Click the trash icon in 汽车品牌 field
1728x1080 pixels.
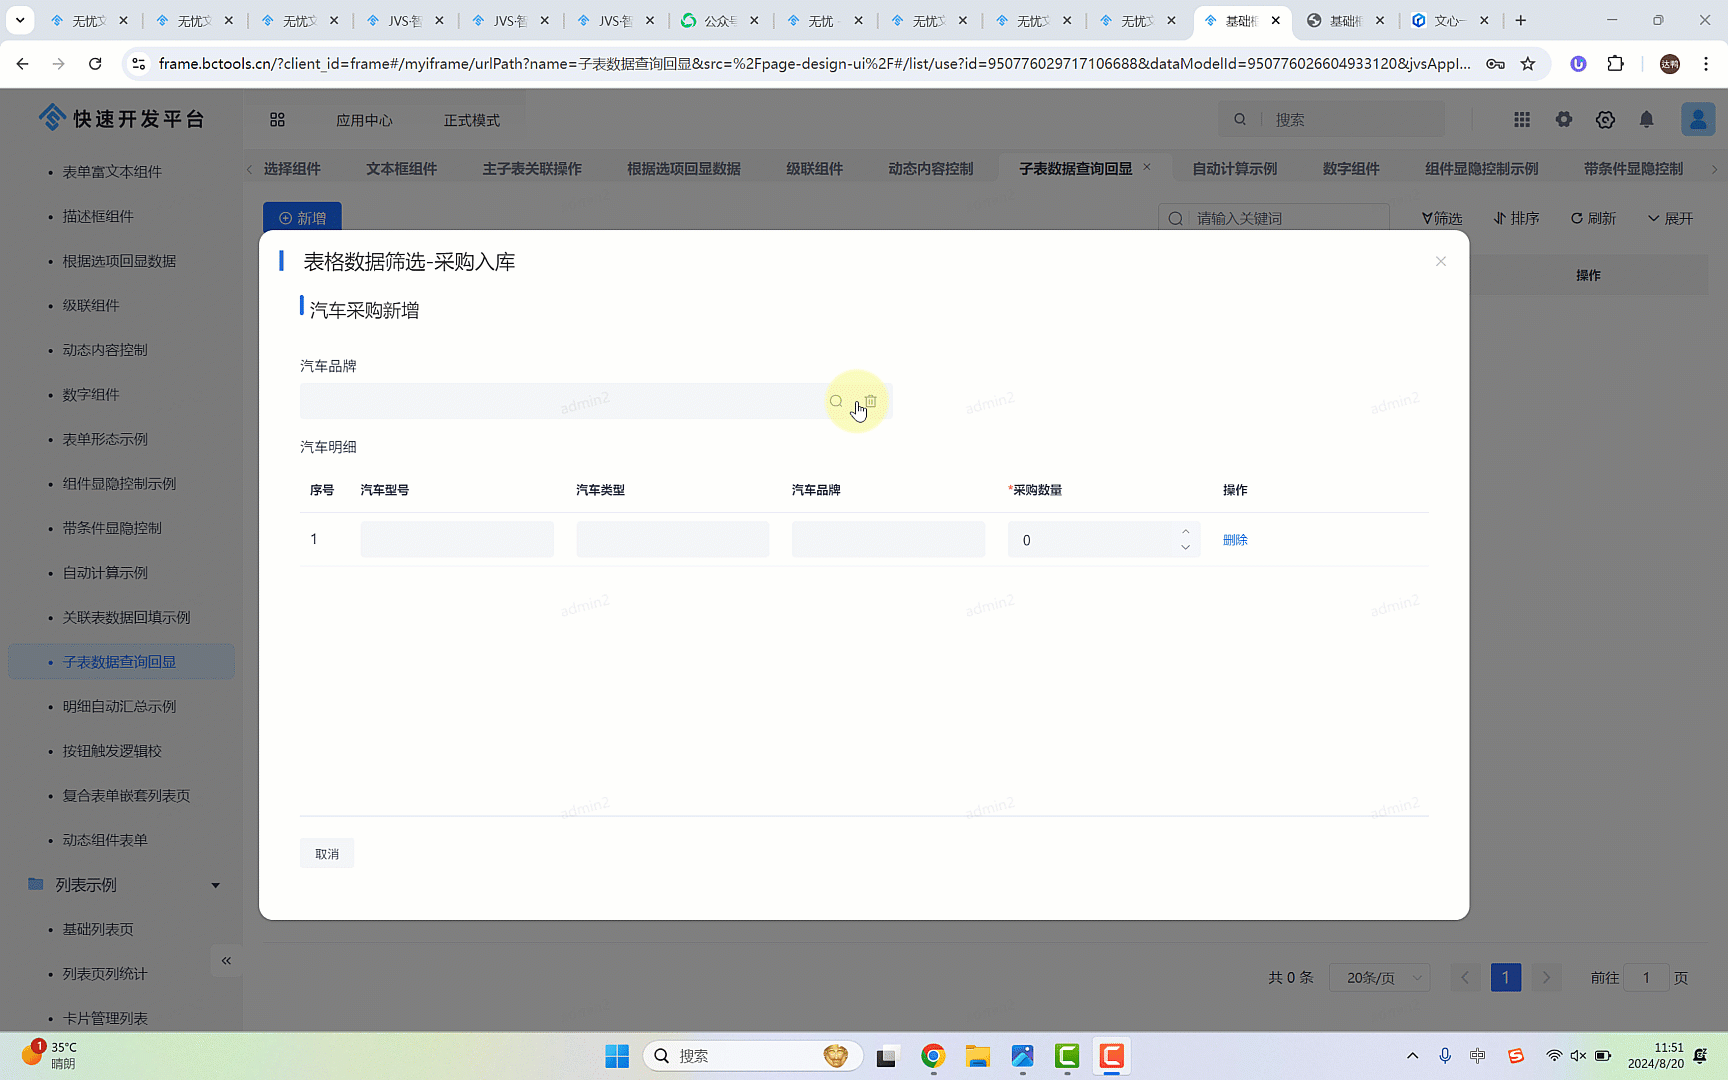coord(871,401)
